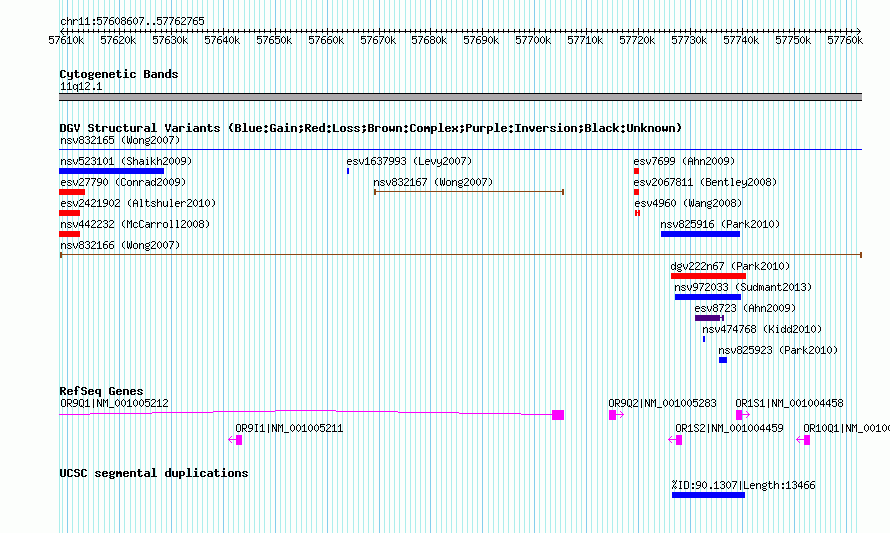Click the dgv222n67 (Park2010) text label
This screenshot has width=890, height=533.
point(731,266)
